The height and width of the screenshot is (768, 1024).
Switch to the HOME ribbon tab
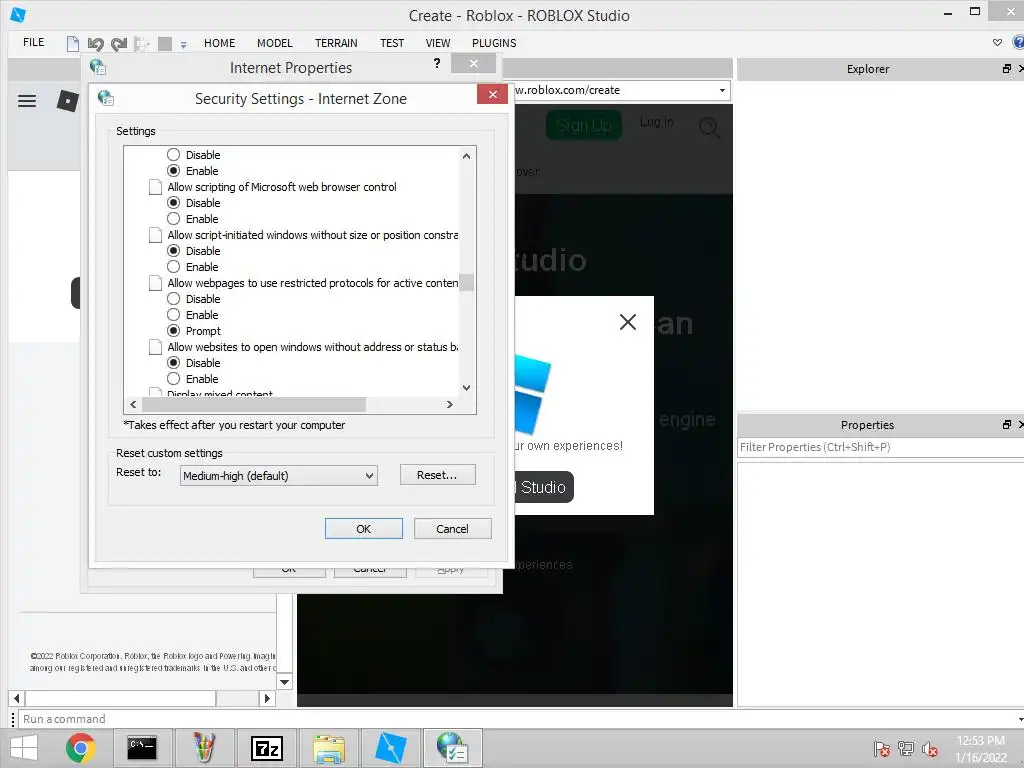[219, 43]
